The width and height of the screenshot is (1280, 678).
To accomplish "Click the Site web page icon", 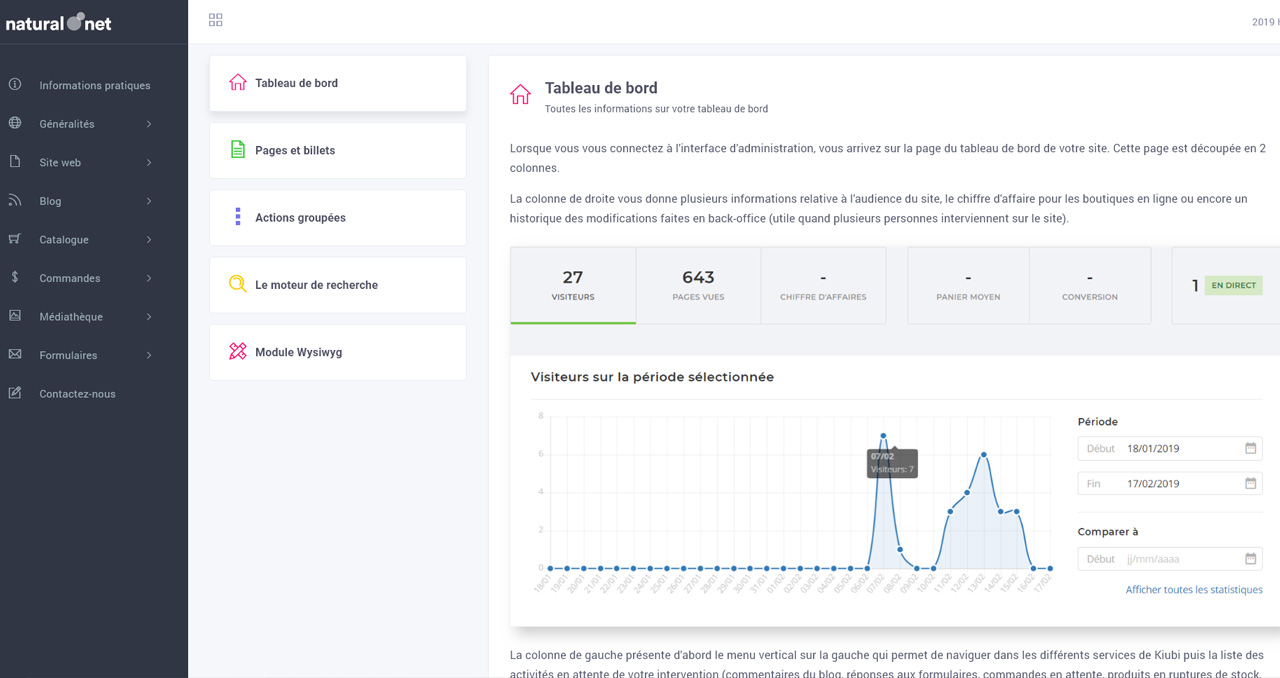I will [x=15, y=162].
